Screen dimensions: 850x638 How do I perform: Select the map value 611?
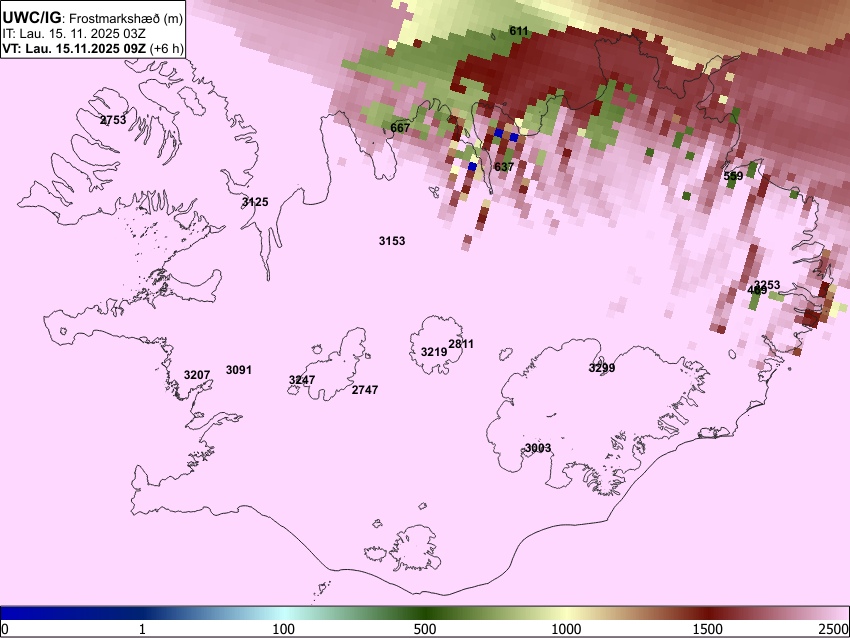point(519,31)
